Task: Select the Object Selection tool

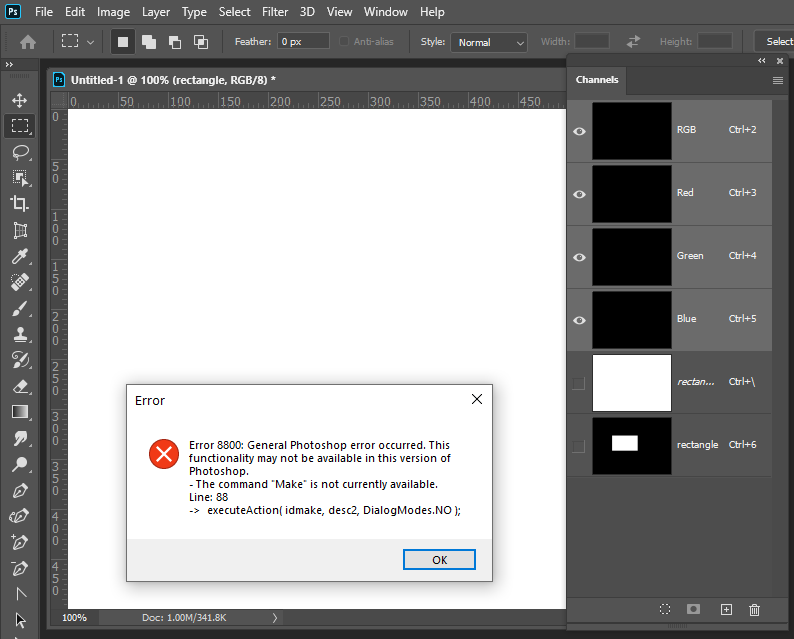Action: 20,178
